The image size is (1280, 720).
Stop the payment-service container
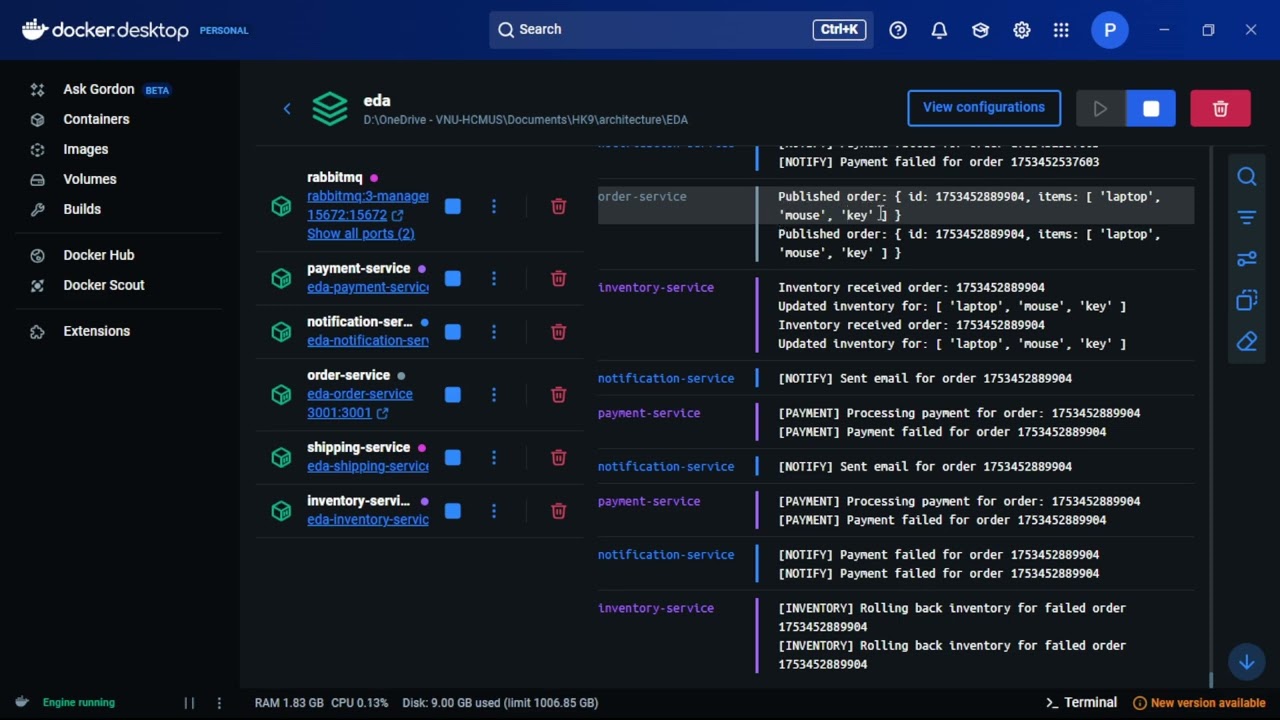point(453,278)
